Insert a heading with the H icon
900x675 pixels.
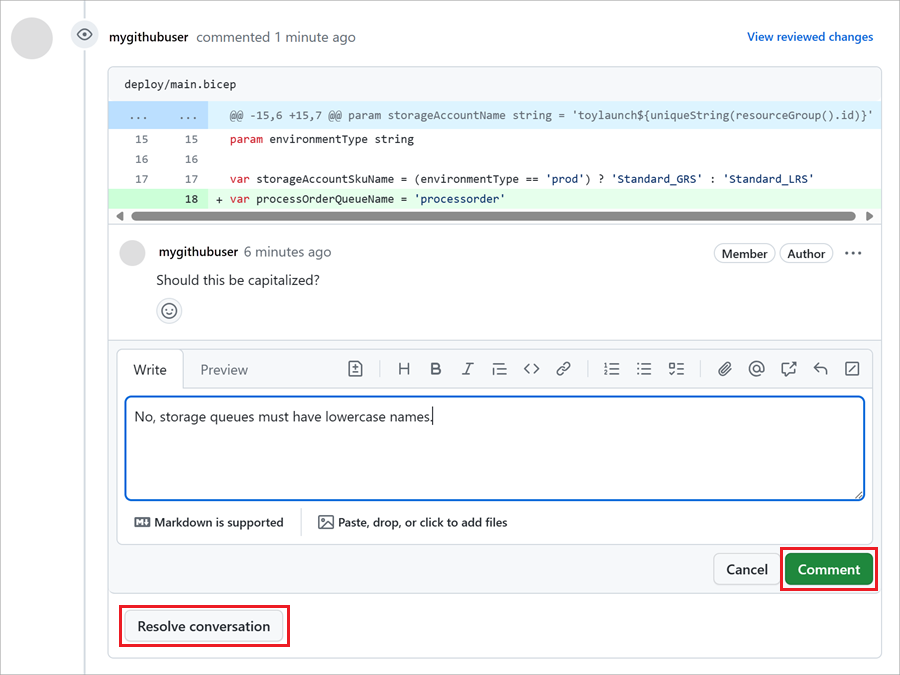pos(404,368)
